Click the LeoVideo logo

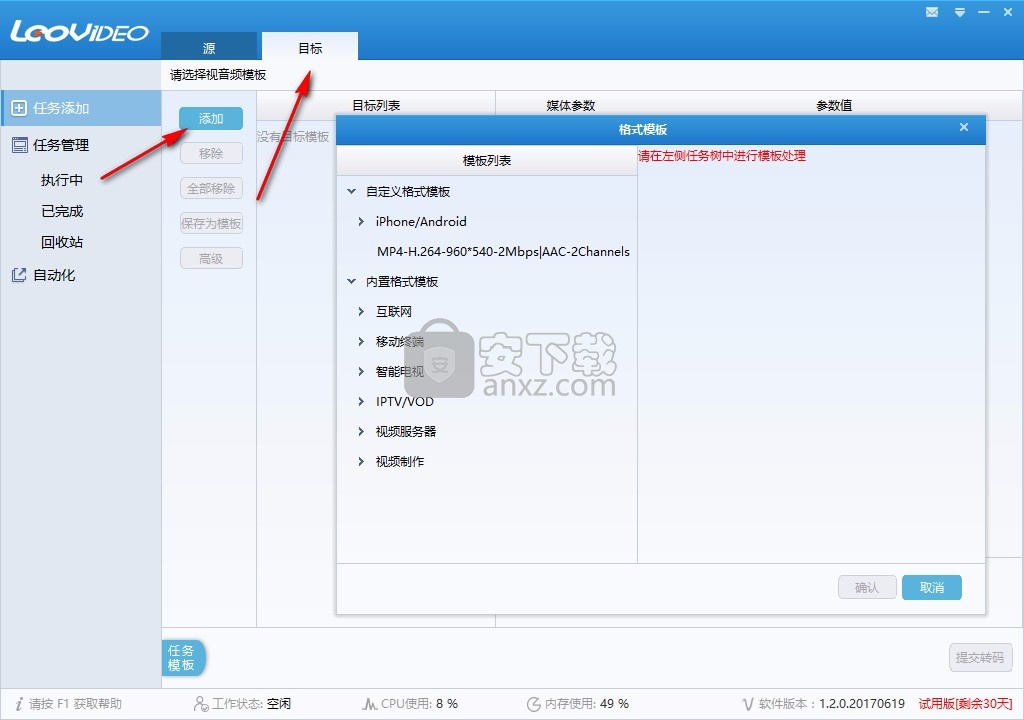tap(79, 31)
